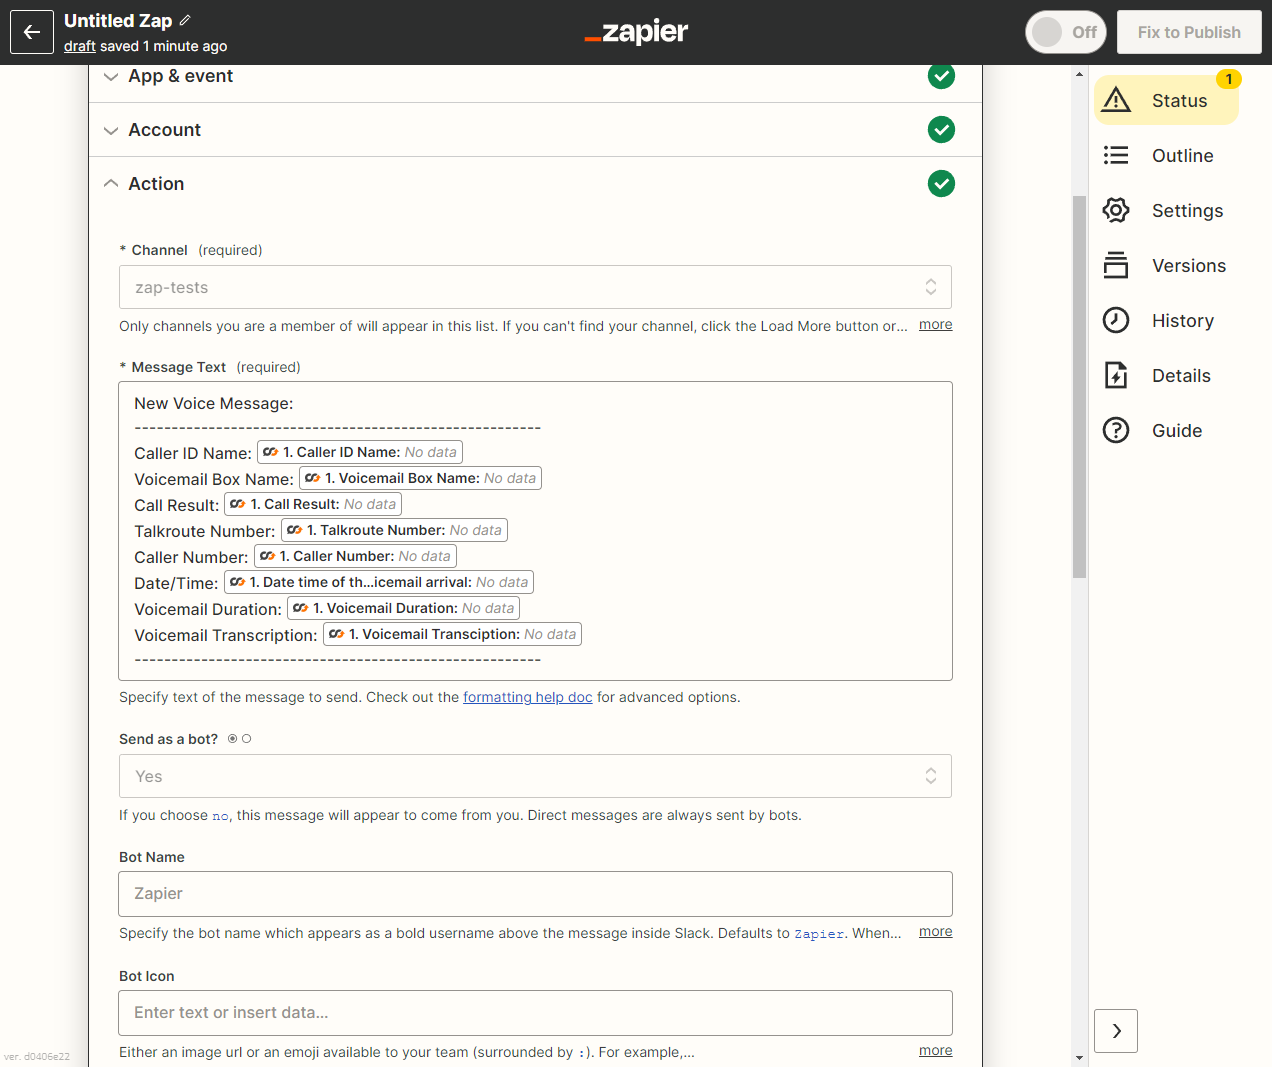Select the first Send as a bot radio

click(233, 739)
